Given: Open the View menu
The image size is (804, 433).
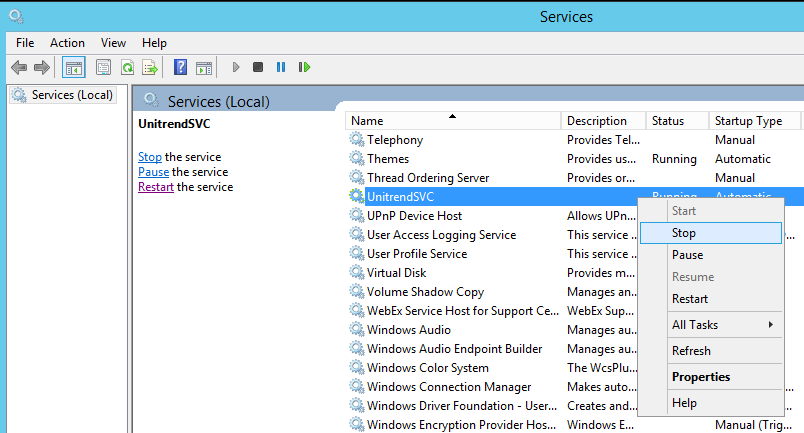Looking at the screenshot, I should click(113, 43).
